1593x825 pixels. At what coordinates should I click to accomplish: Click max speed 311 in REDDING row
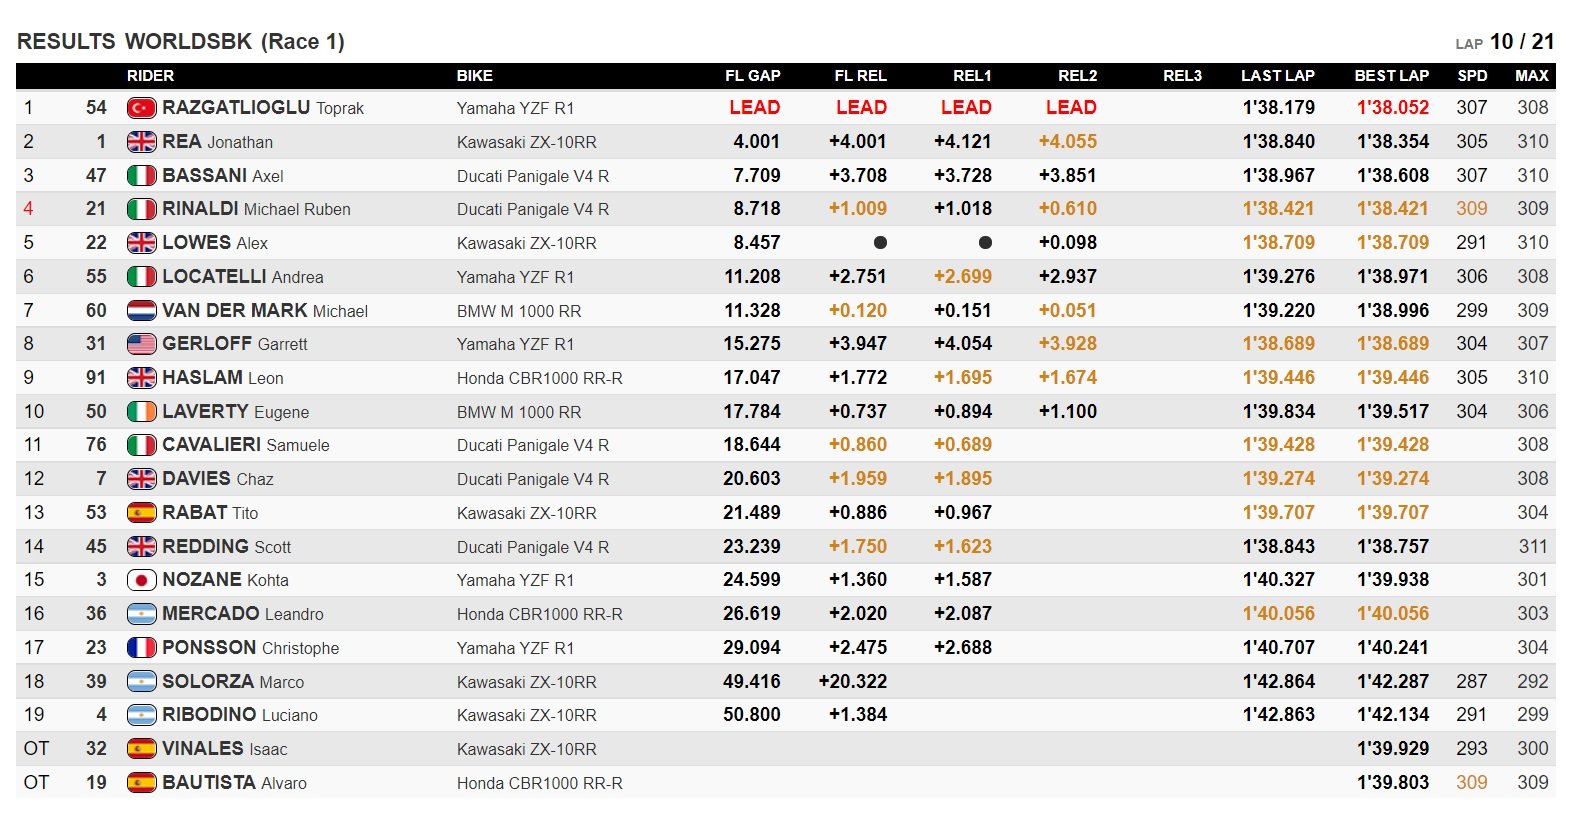[x=1533, y=547]
